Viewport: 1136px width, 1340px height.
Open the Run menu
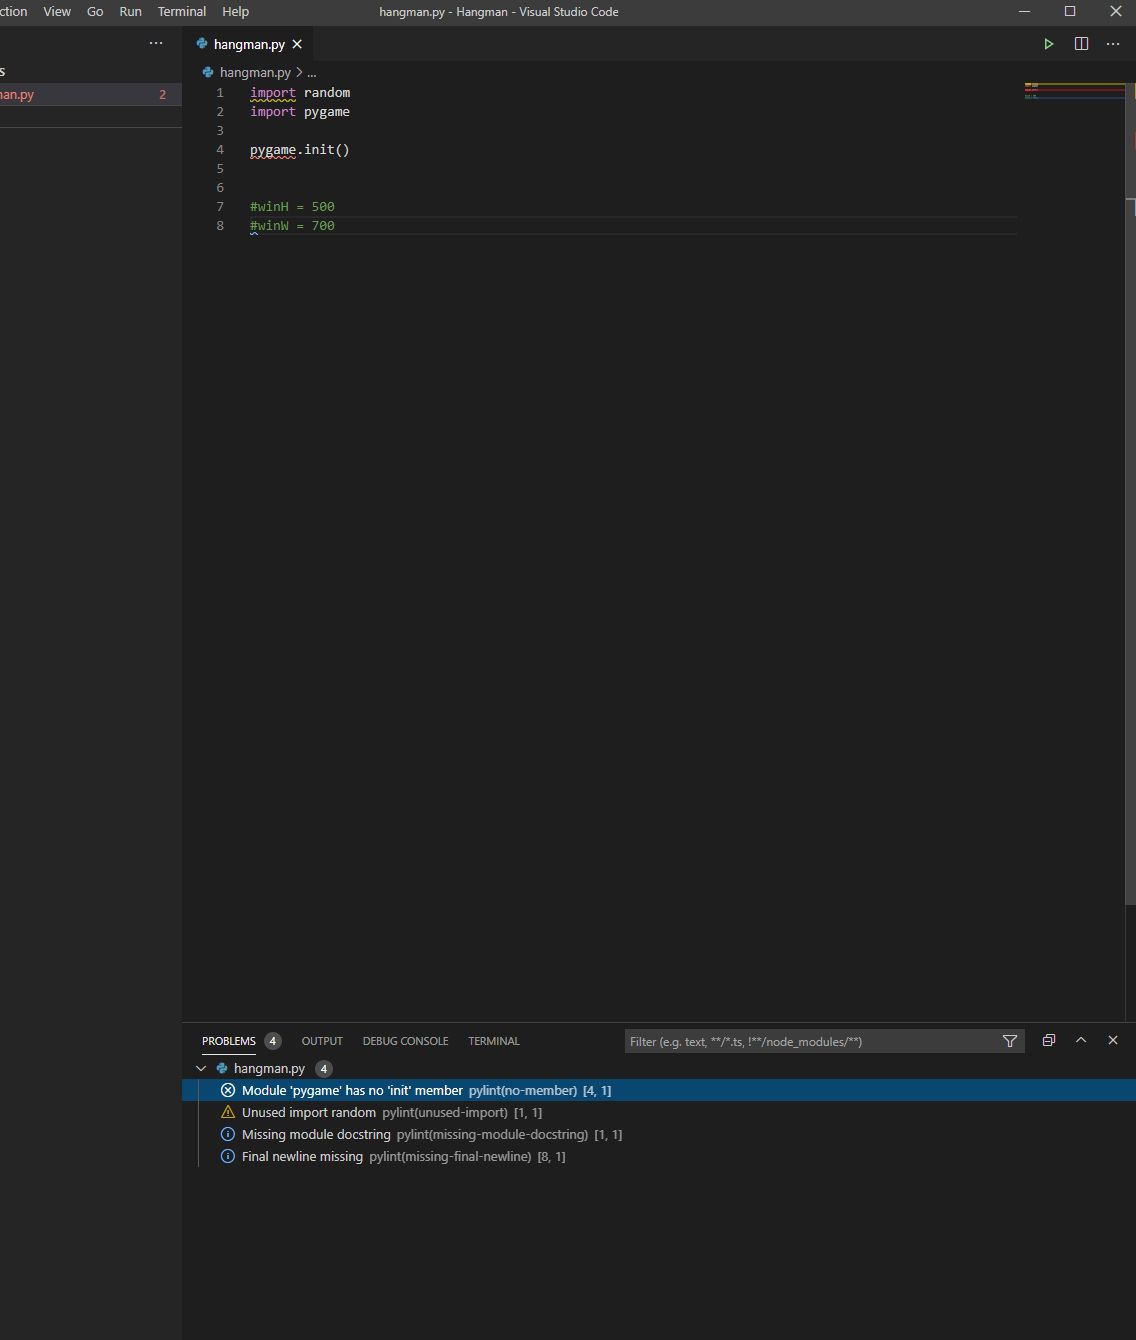(x=130, y=12)
